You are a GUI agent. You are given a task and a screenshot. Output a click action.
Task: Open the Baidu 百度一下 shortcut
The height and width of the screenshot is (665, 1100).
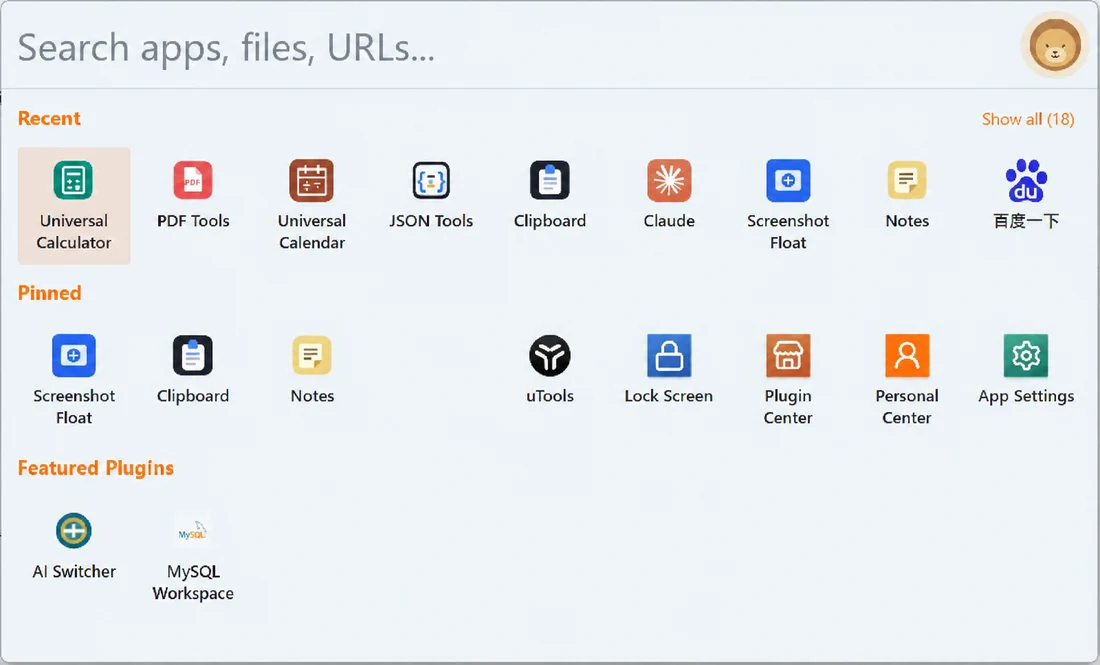coord(1026,195)
